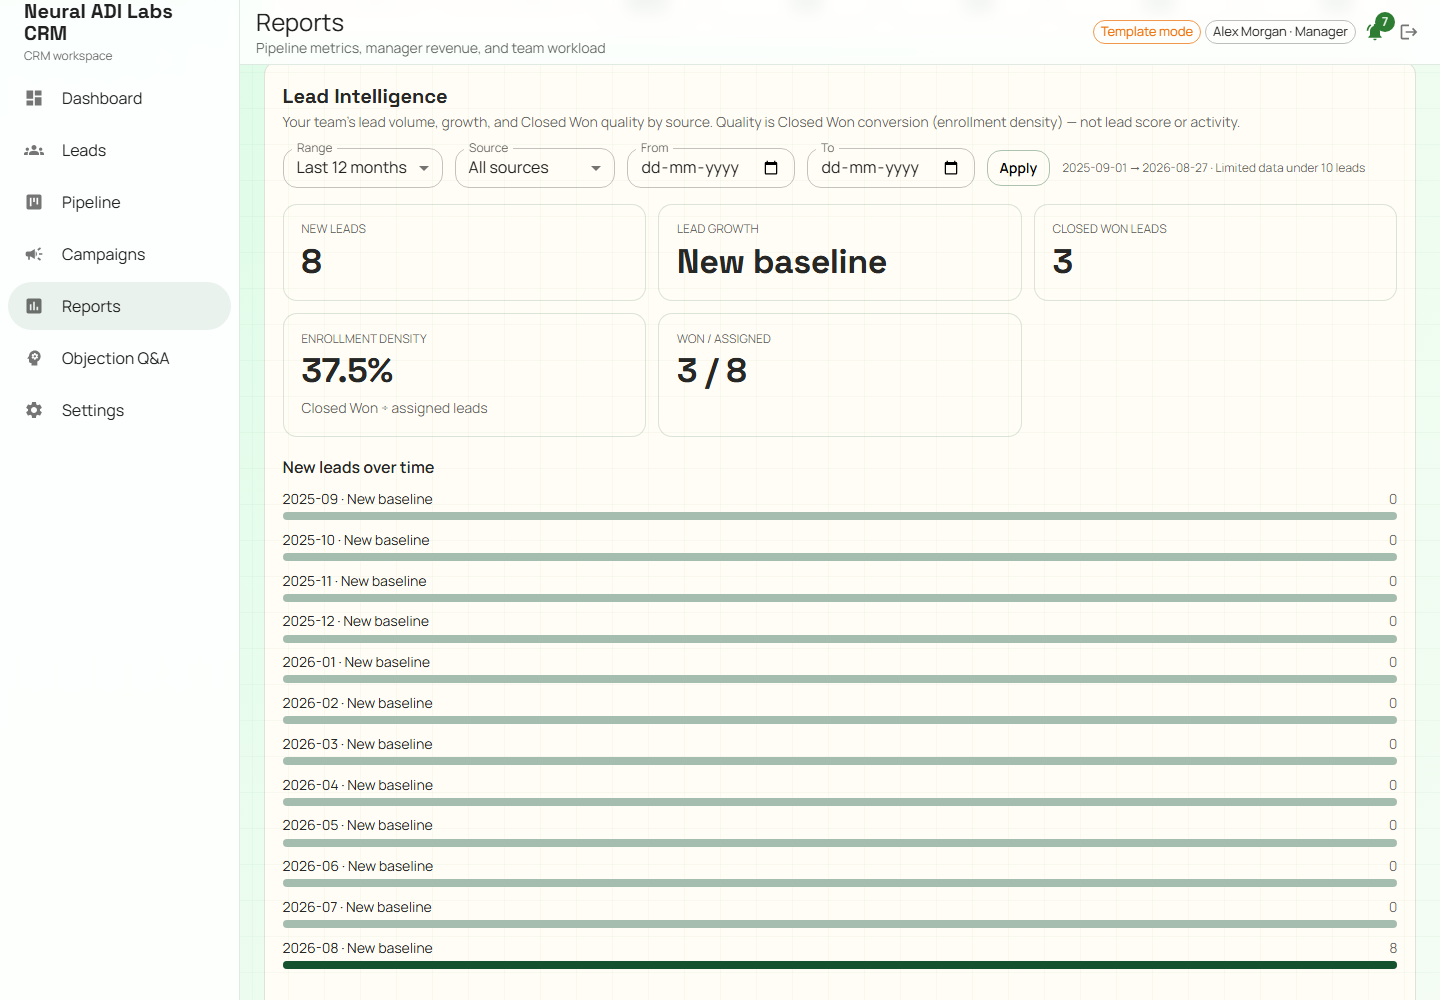The height and width of the screenshot is (1000, 1440).
Task: Click the Settings gear icon
Action: (x=34, y=410)
